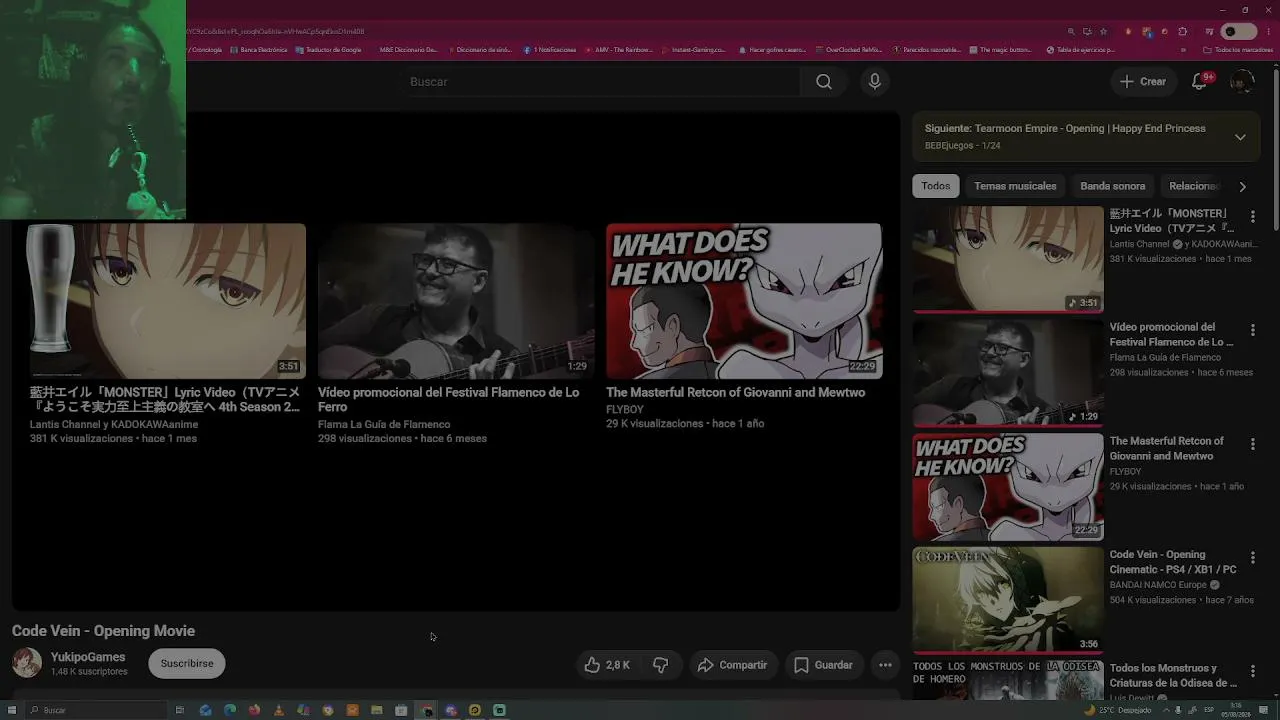The height and width of the screenshot is (720, 1280).
Task: Open The magic button bookmark
Action: [x=1000, y=50]
